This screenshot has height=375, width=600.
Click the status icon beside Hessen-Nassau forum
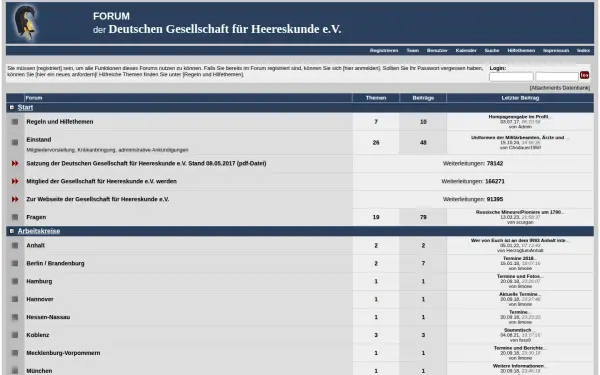pos(15,317)
